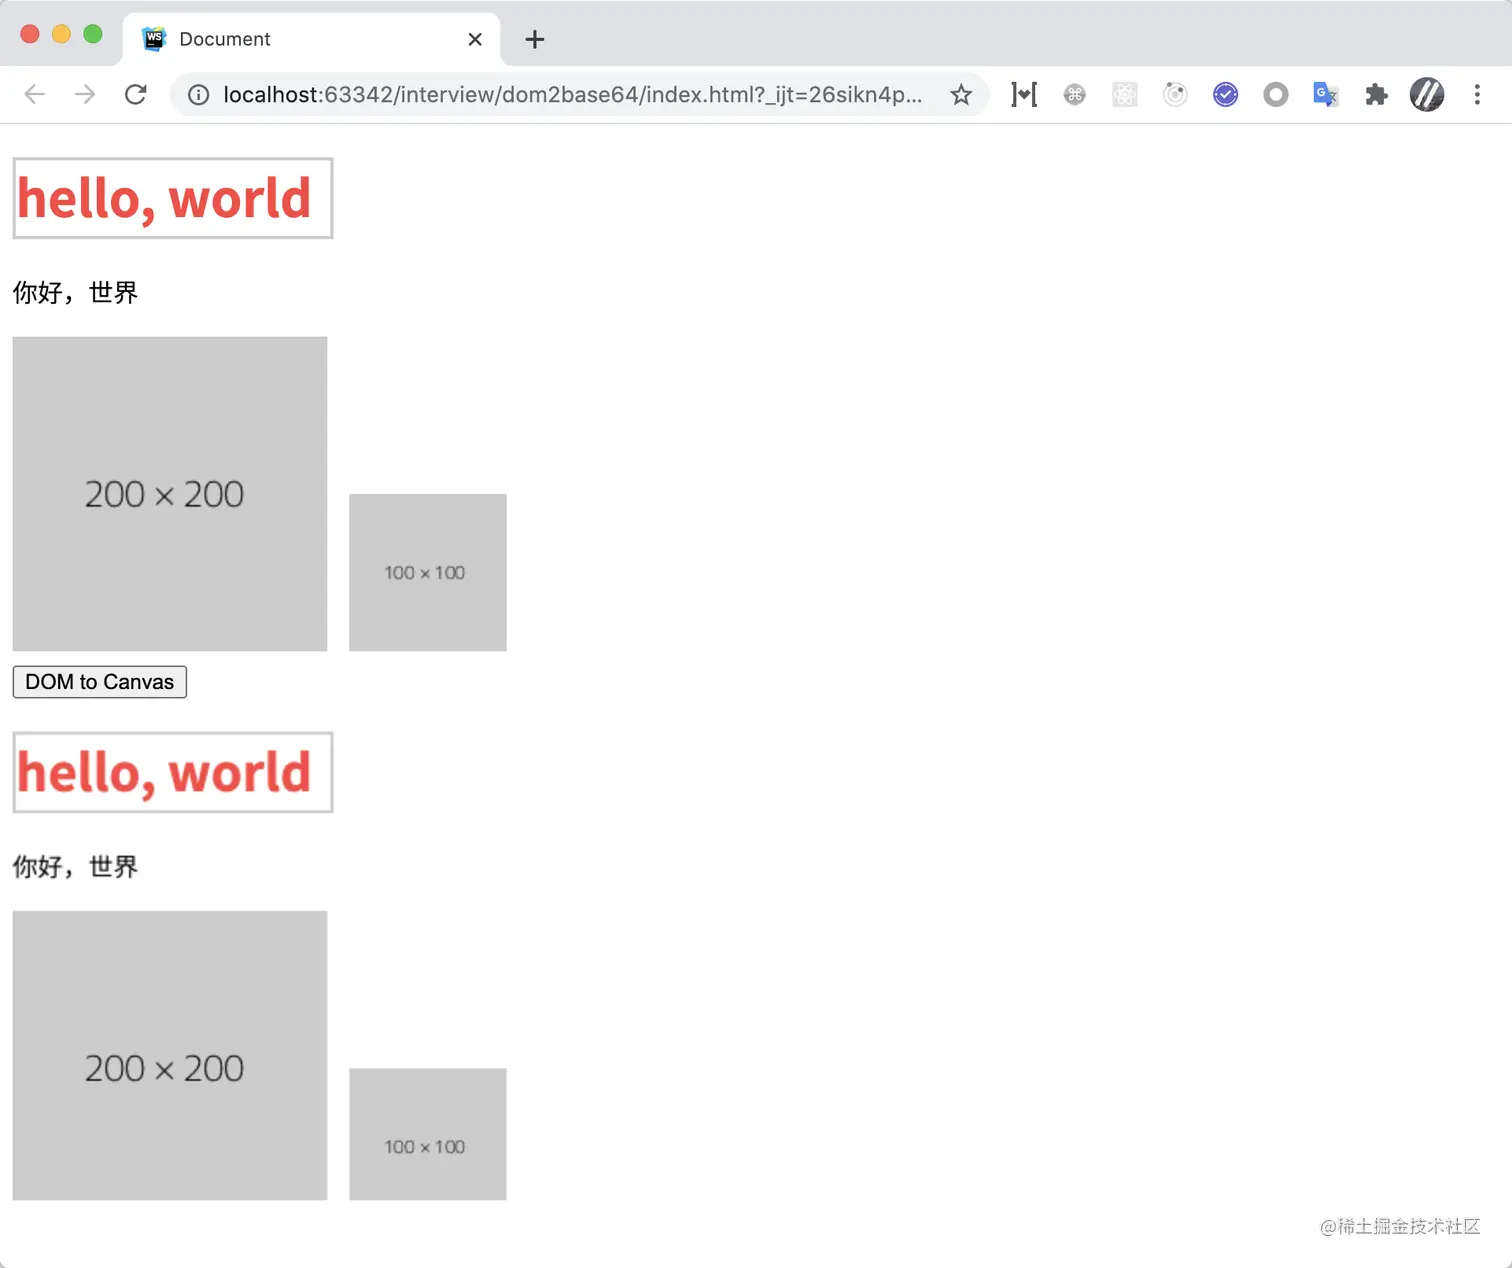The image size is (1512, 1268).
Task: Click the command-key extension icon
Action: click(1075, 94)
